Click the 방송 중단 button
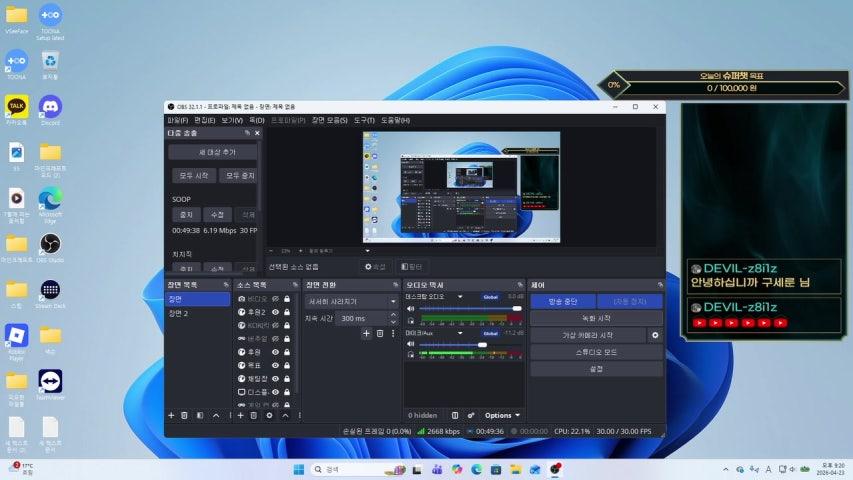This screenshot has height=480, width=853. click(561, 301)
